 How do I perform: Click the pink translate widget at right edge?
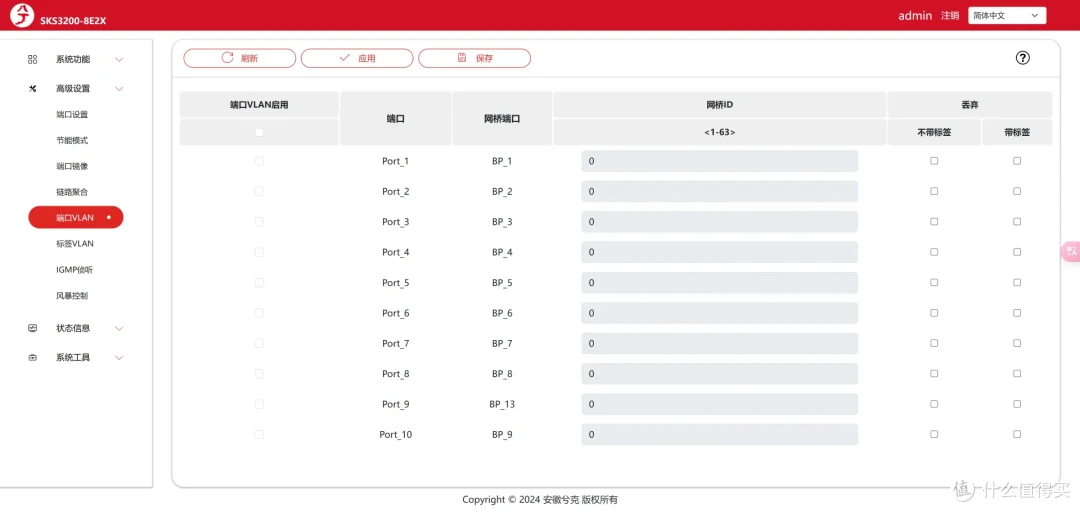pos(1070,252)
